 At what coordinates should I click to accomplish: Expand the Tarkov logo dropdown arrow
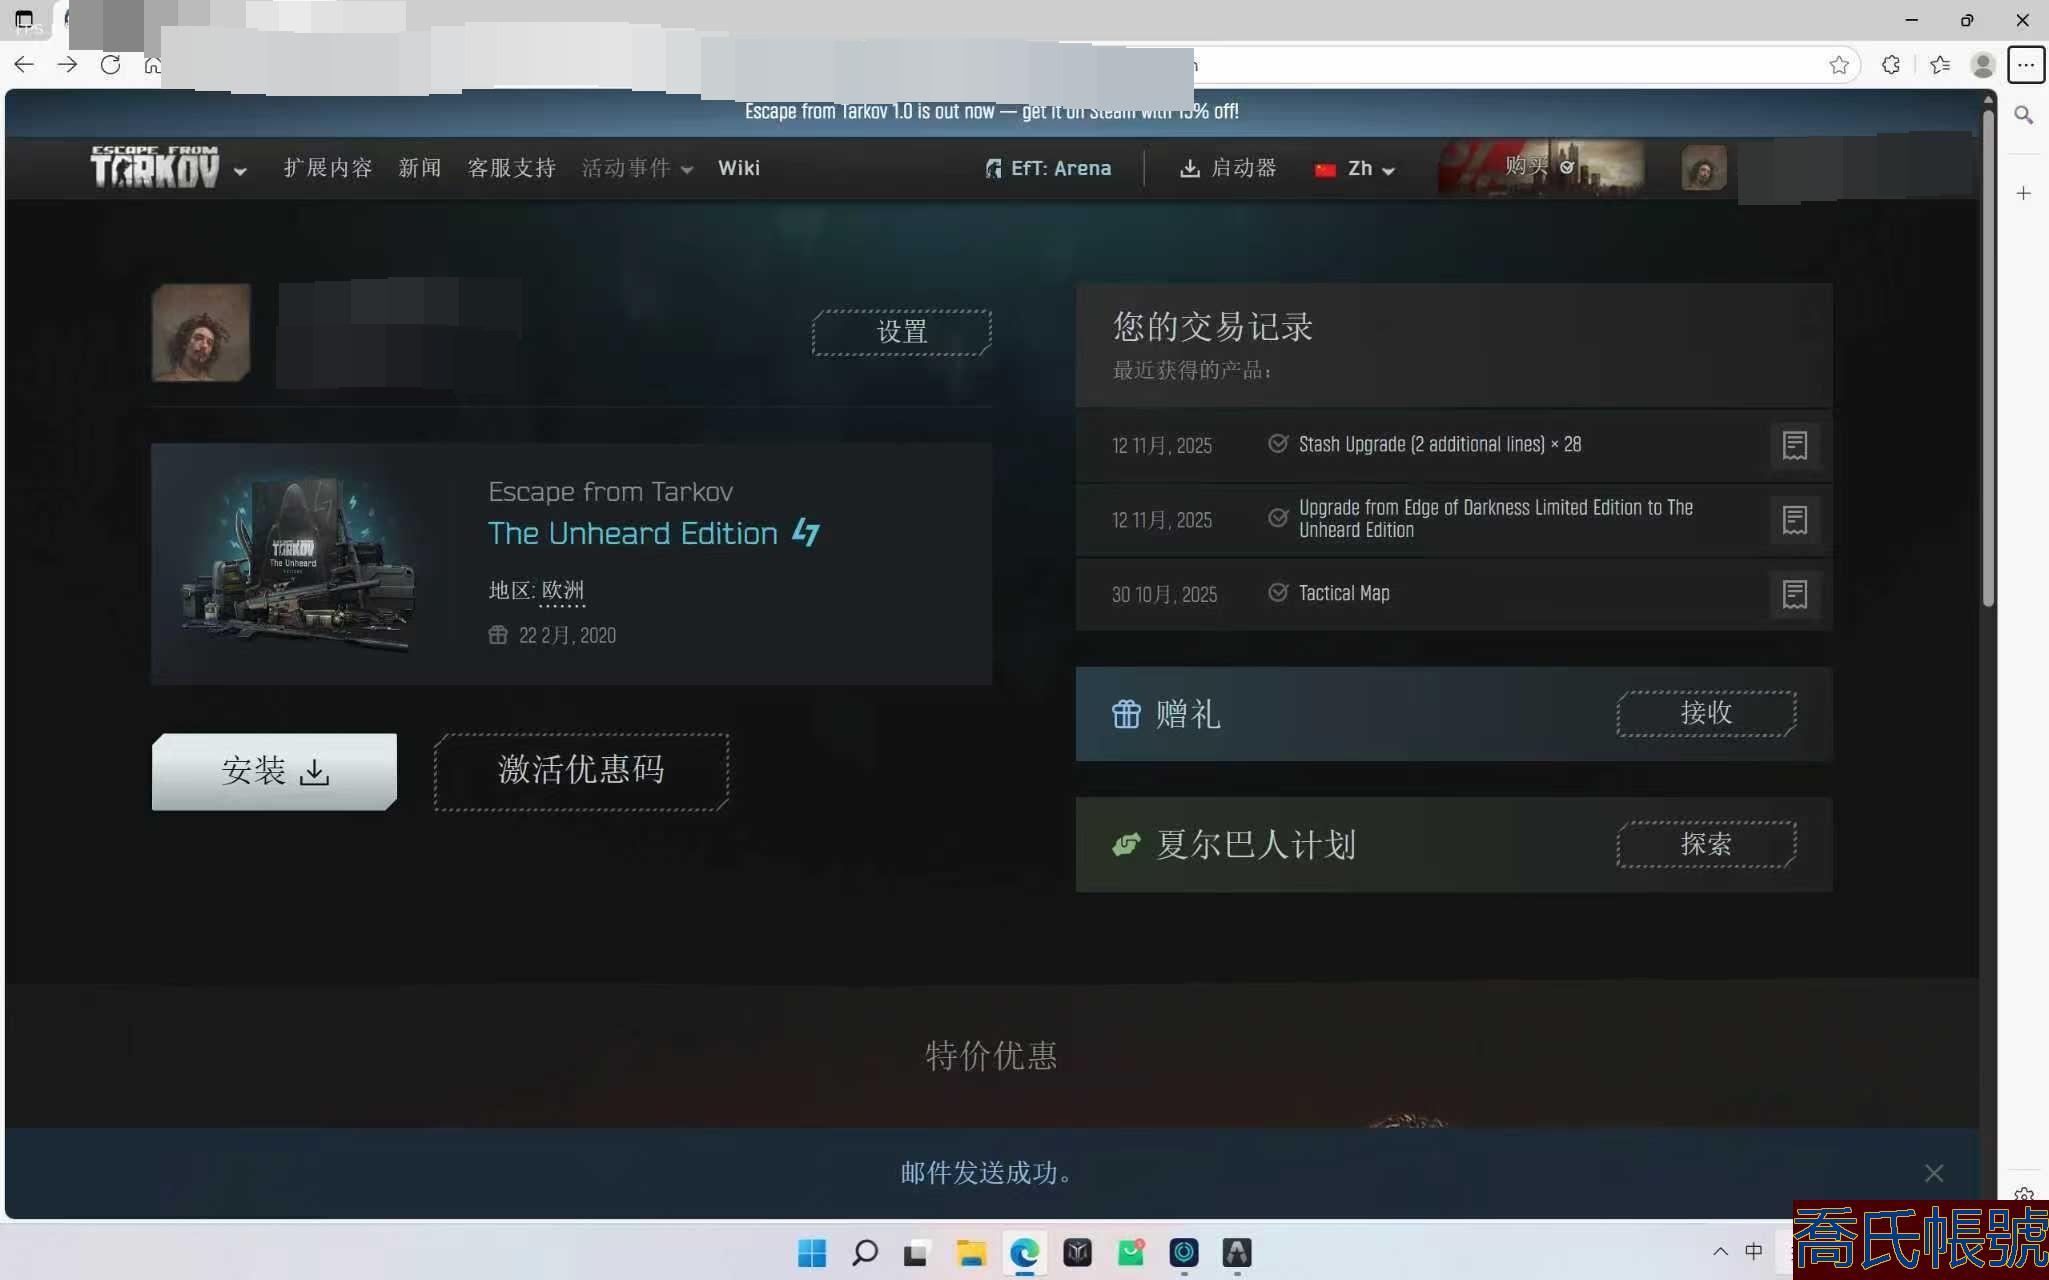(x=240, y=171)
